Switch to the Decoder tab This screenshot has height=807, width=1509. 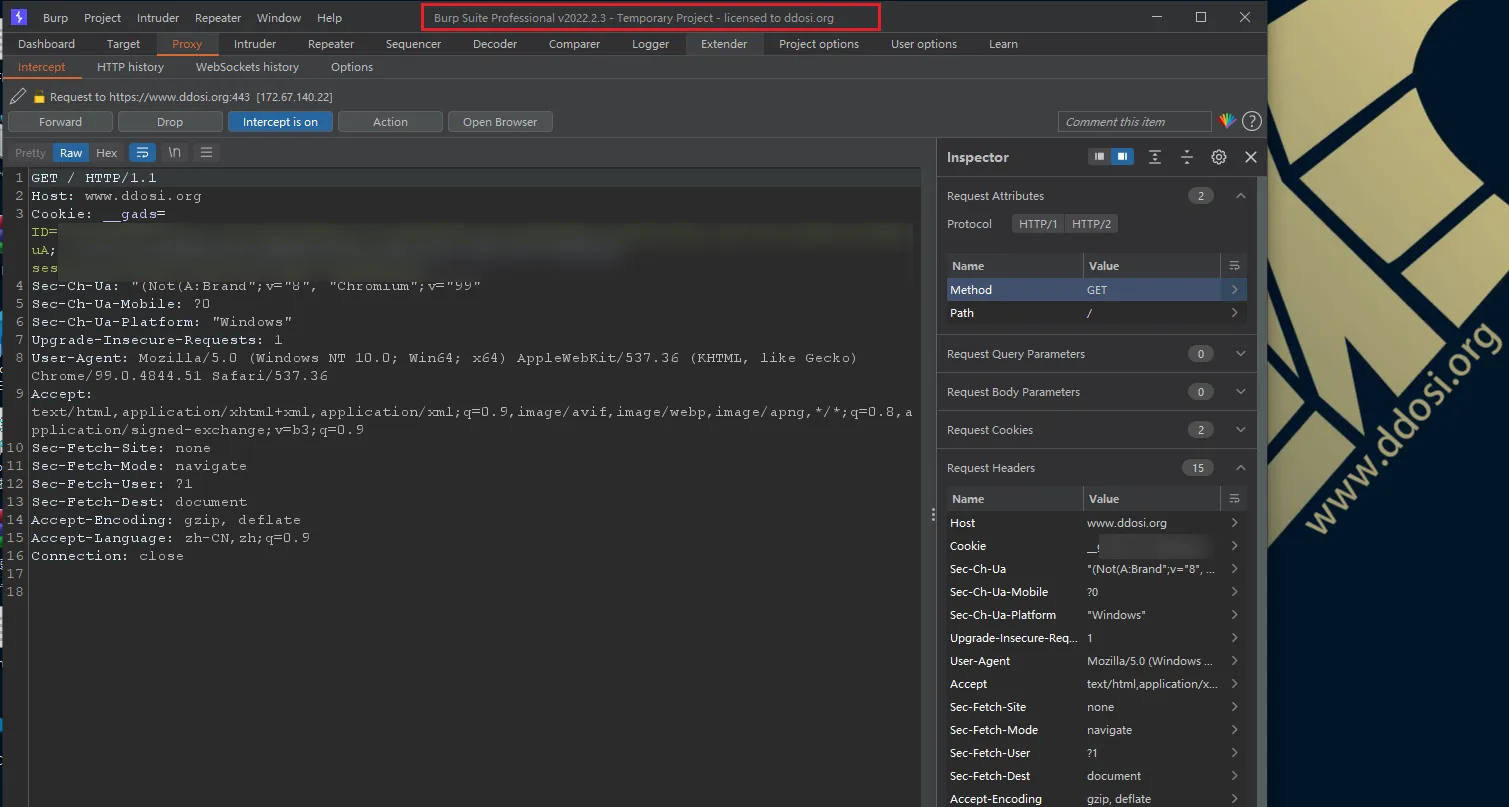click(495, 44)
